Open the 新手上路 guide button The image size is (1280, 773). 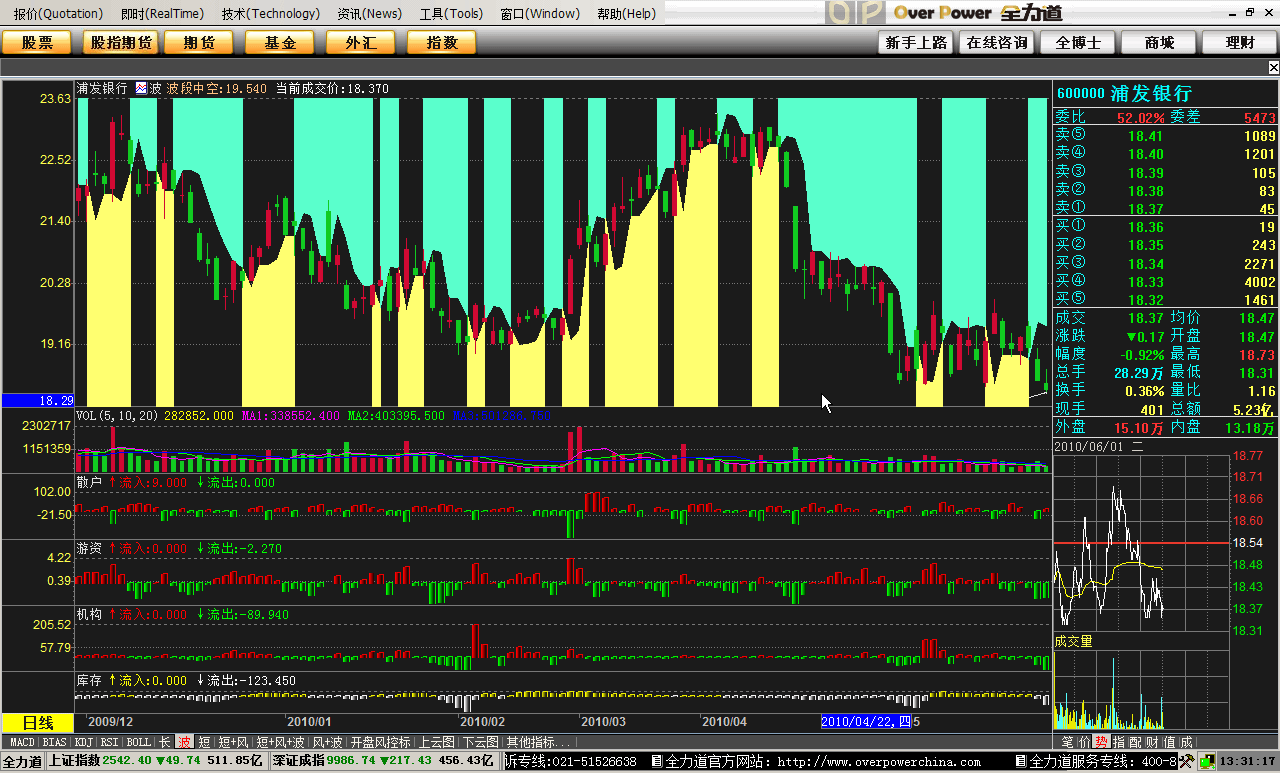click(x=915, y=42)
